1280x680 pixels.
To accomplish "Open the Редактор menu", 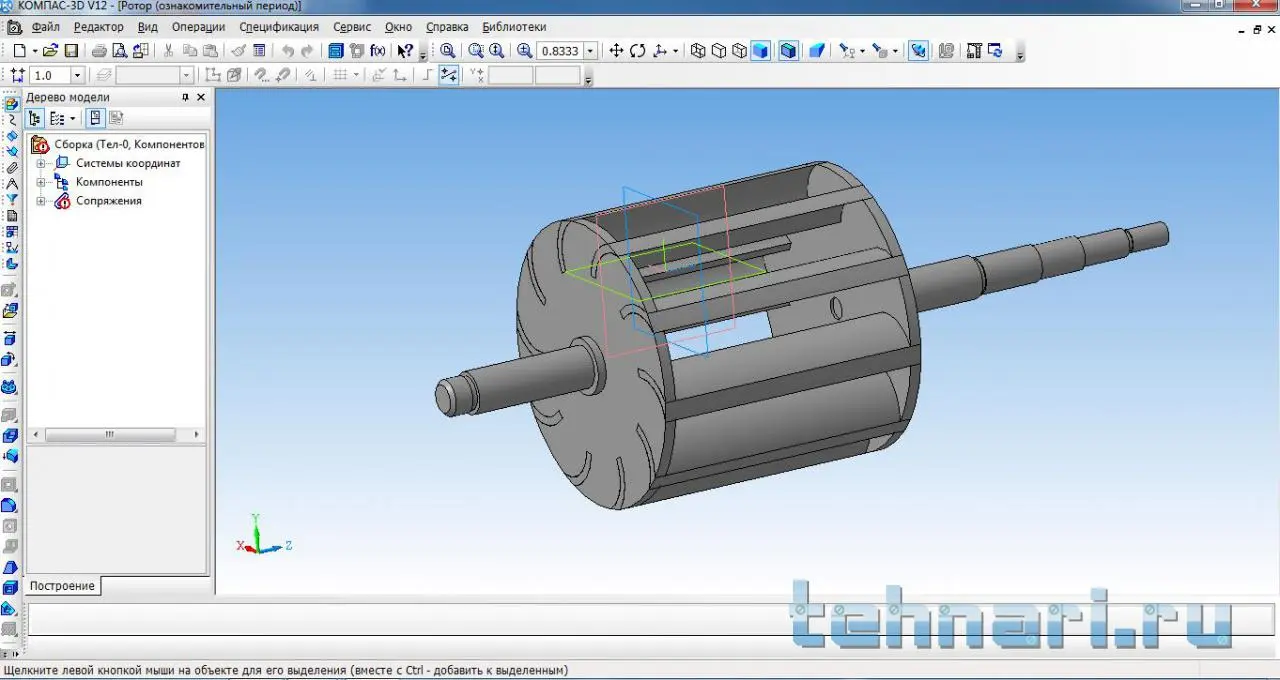I will click(99, 27).
